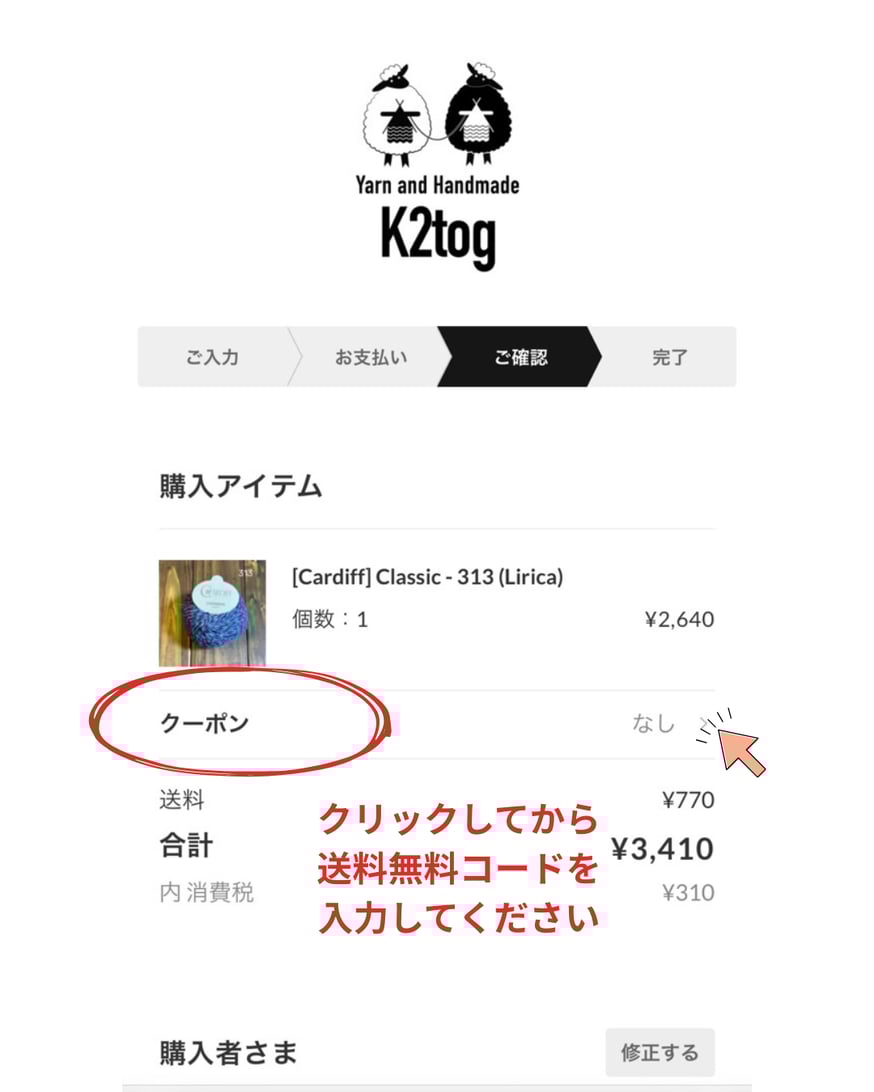
Task: Click the Yarn and Handmade tagline
Action: click(437, 185)
